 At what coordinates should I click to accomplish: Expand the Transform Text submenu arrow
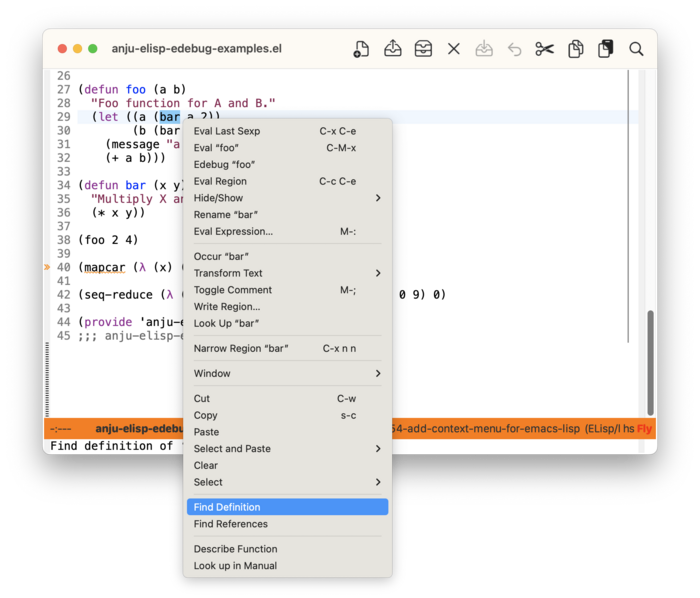pyautogui.click(x=378, y=273)
